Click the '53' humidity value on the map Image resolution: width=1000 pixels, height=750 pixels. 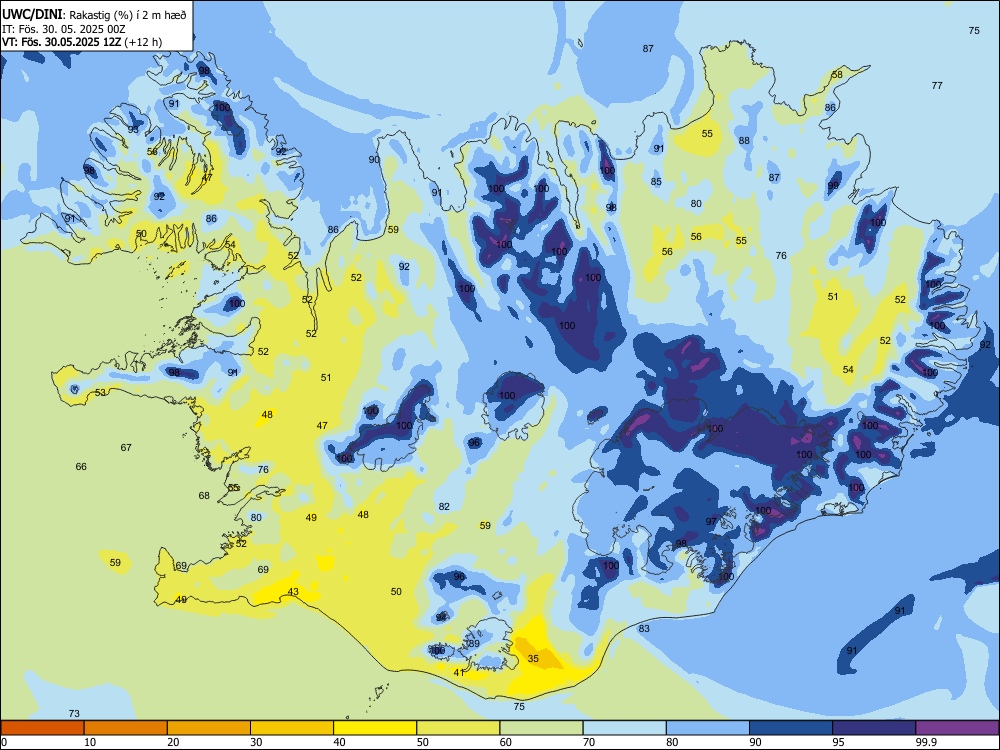[x=100, y=392]
